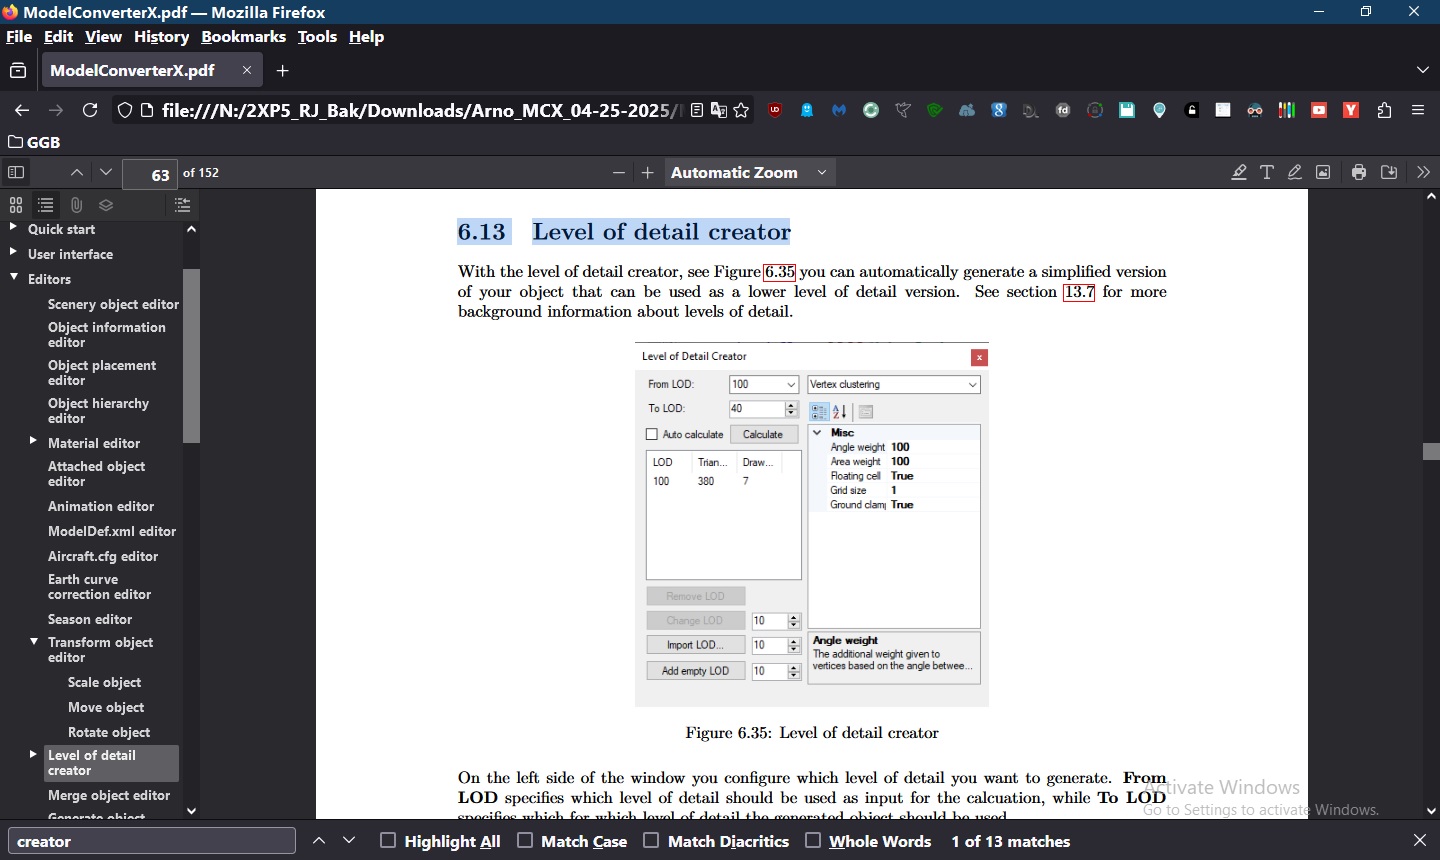Click the page number input field
Screen dimensions: 1440x860
pyautogui.click(x=150, y=172)
